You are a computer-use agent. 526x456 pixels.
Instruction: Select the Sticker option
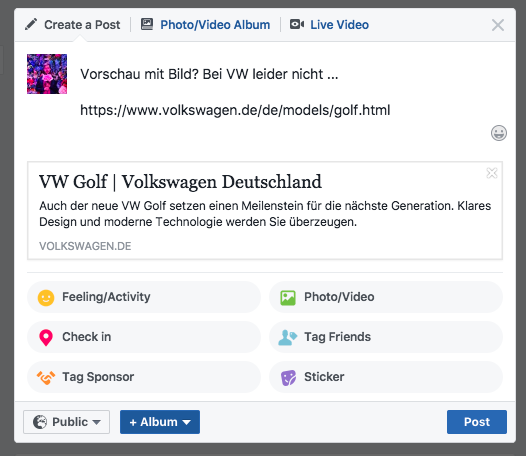click(386, 377)
